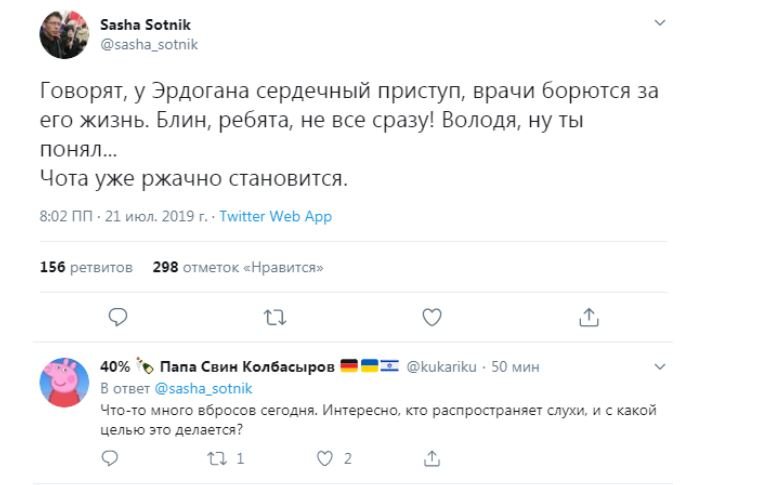This screenshot has height=485, width=778.
Task: Open Sasha Sotnik's profile picture
Action: pyautogui.click(x=62, y=35)
